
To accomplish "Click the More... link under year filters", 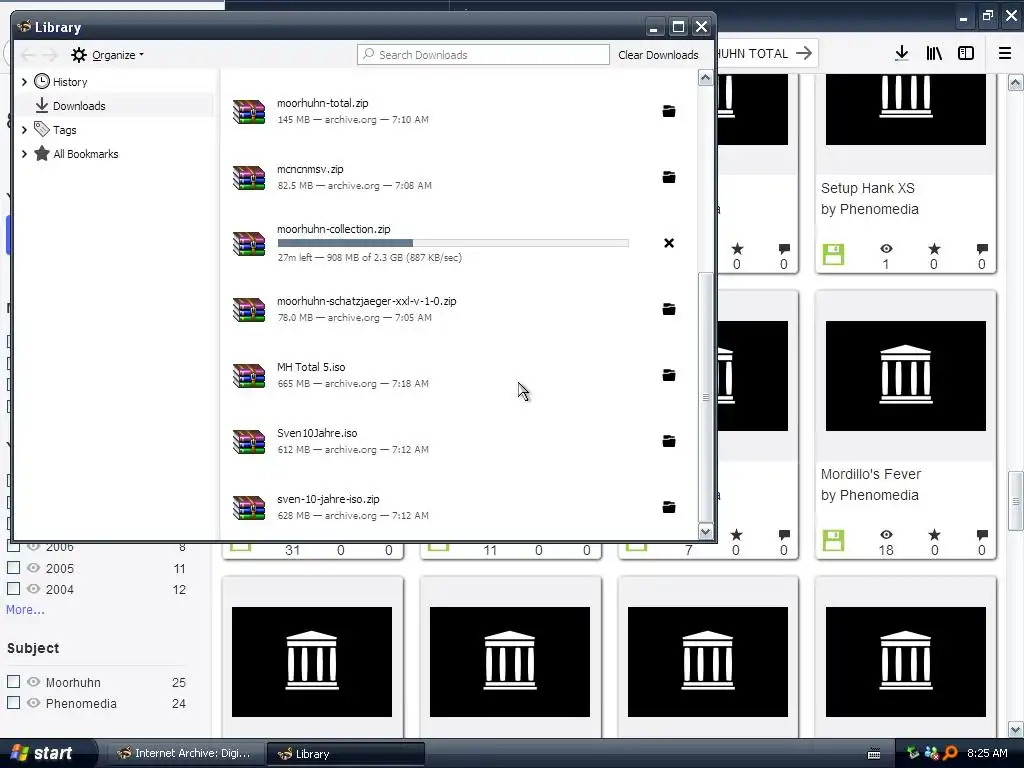I will 25,609.
